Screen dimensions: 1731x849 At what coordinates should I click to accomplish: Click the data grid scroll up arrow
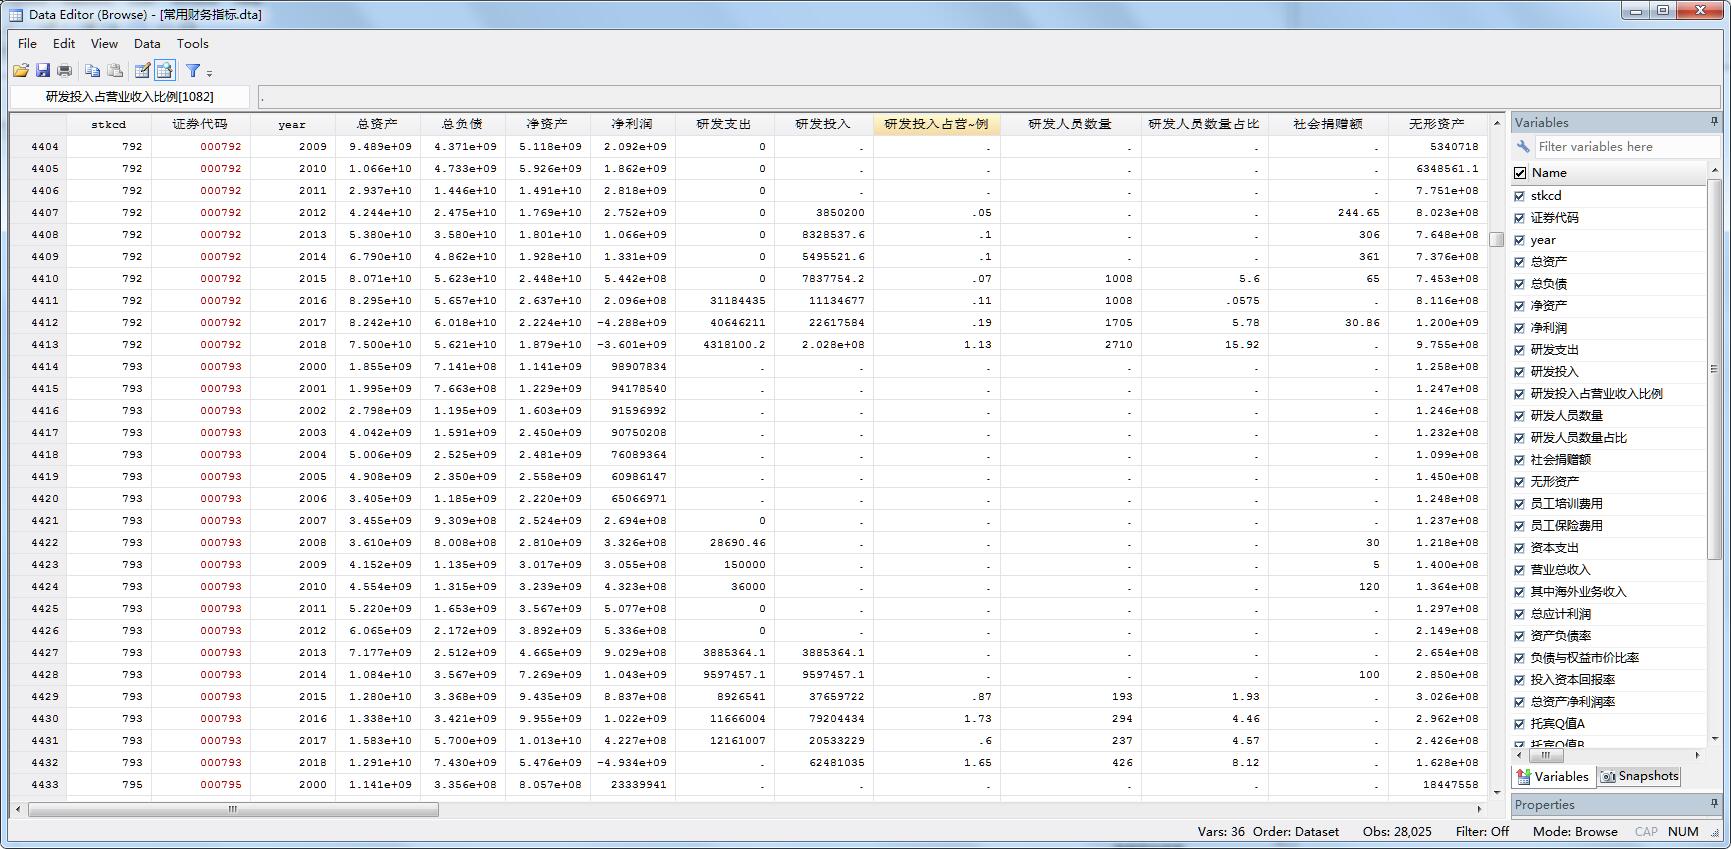point(1496,123)
